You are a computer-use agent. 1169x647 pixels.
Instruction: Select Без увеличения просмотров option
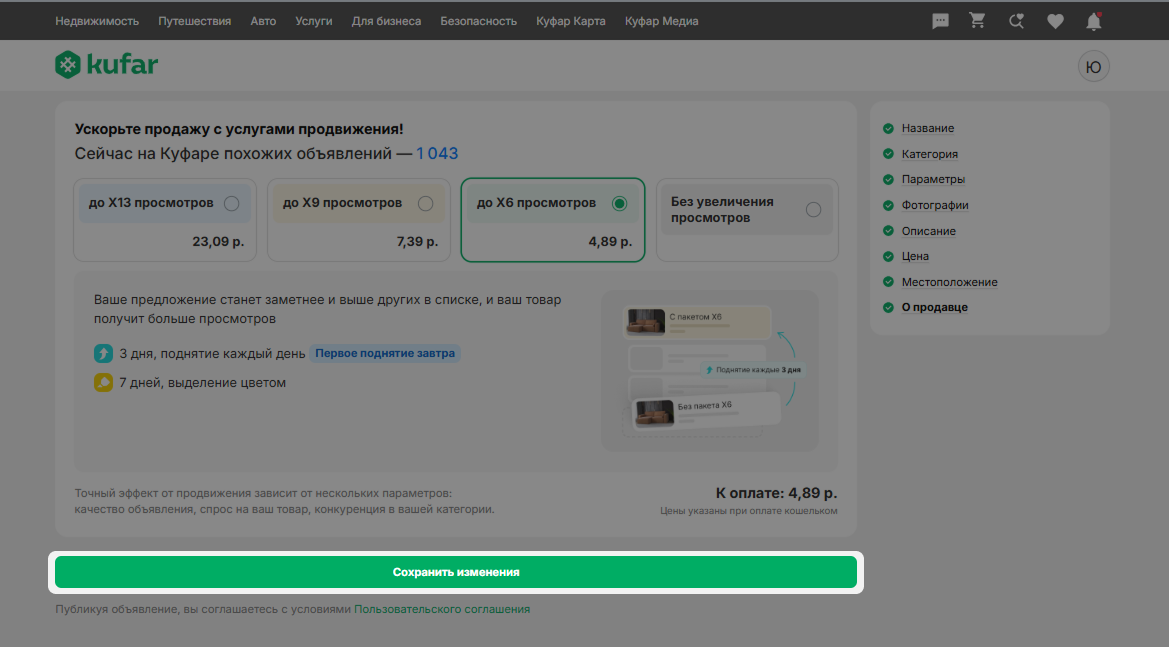[x=747, y=220]
